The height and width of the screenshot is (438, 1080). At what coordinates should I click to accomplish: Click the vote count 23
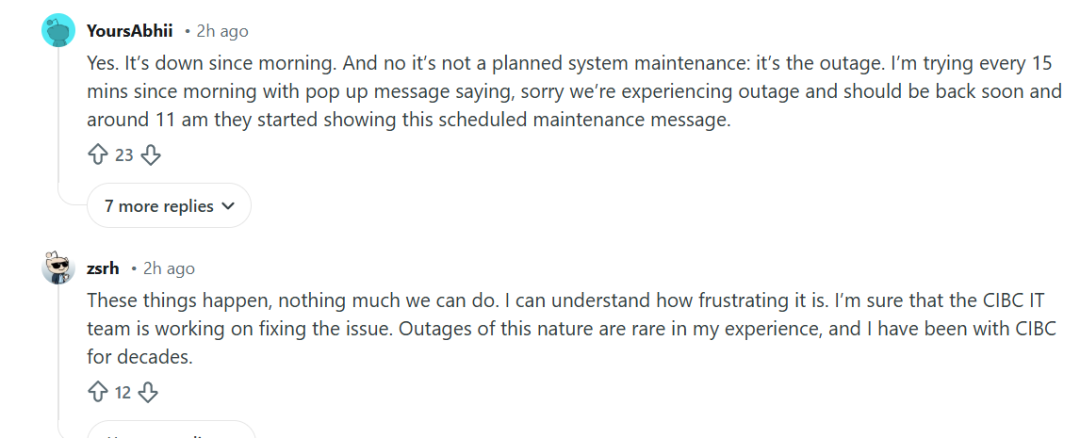124,155
